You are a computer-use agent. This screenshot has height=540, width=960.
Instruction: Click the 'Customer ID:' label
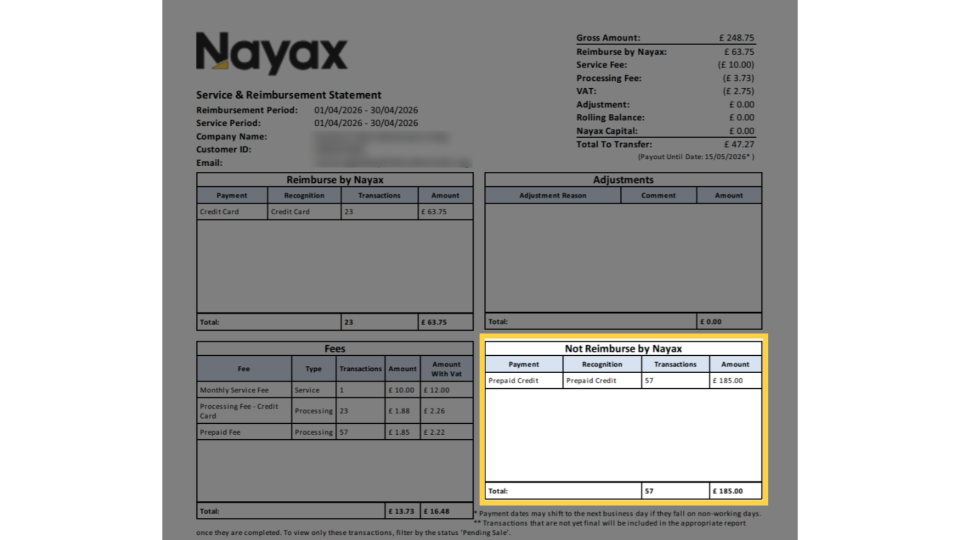pyautogui.click(x=223, y=149)
